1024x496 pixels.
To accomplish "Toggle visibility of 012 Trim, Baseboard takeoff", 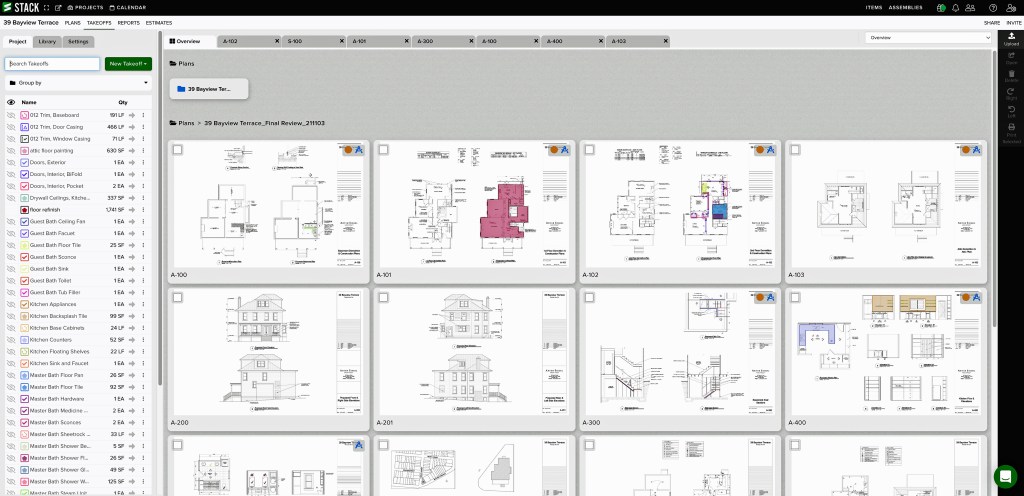I will tap(11, 115).
